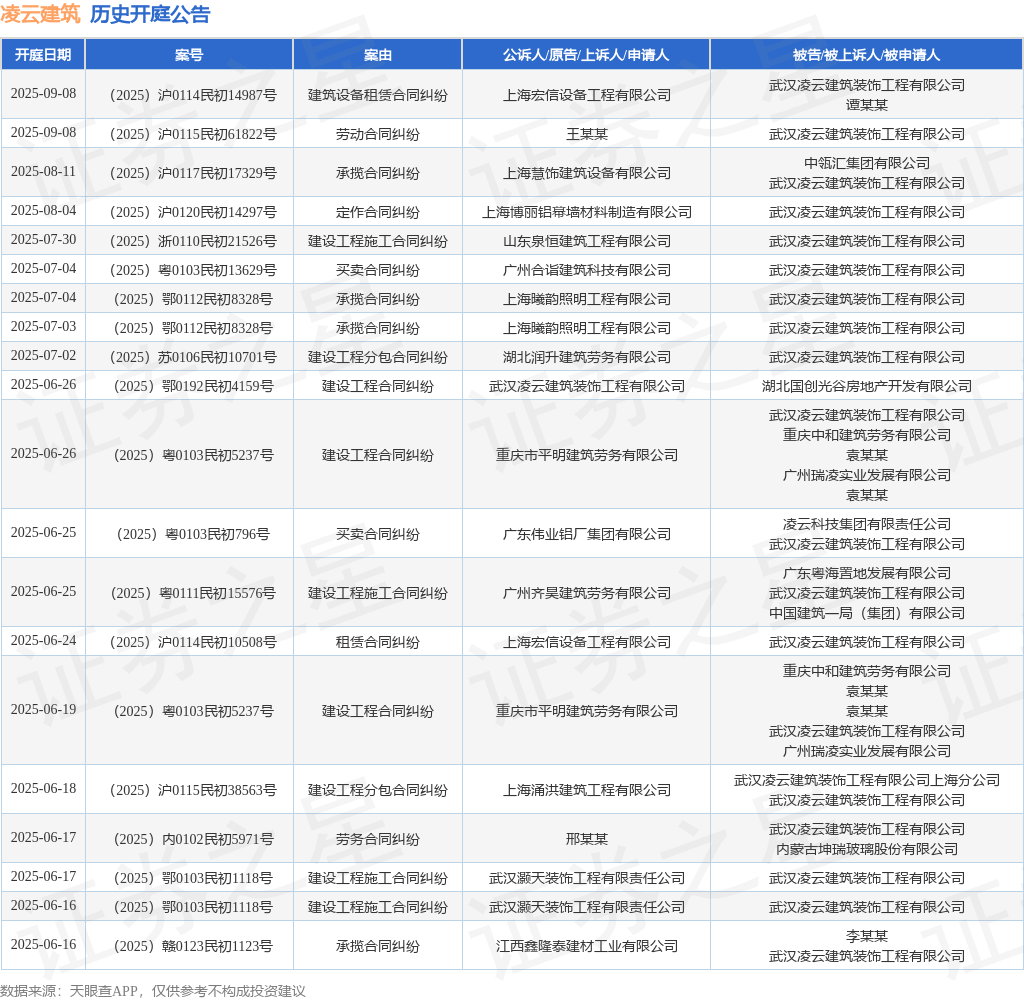Click defendant 谭某某
The width and height of the screenshot is (1024, 1000).
click(867, 105)
